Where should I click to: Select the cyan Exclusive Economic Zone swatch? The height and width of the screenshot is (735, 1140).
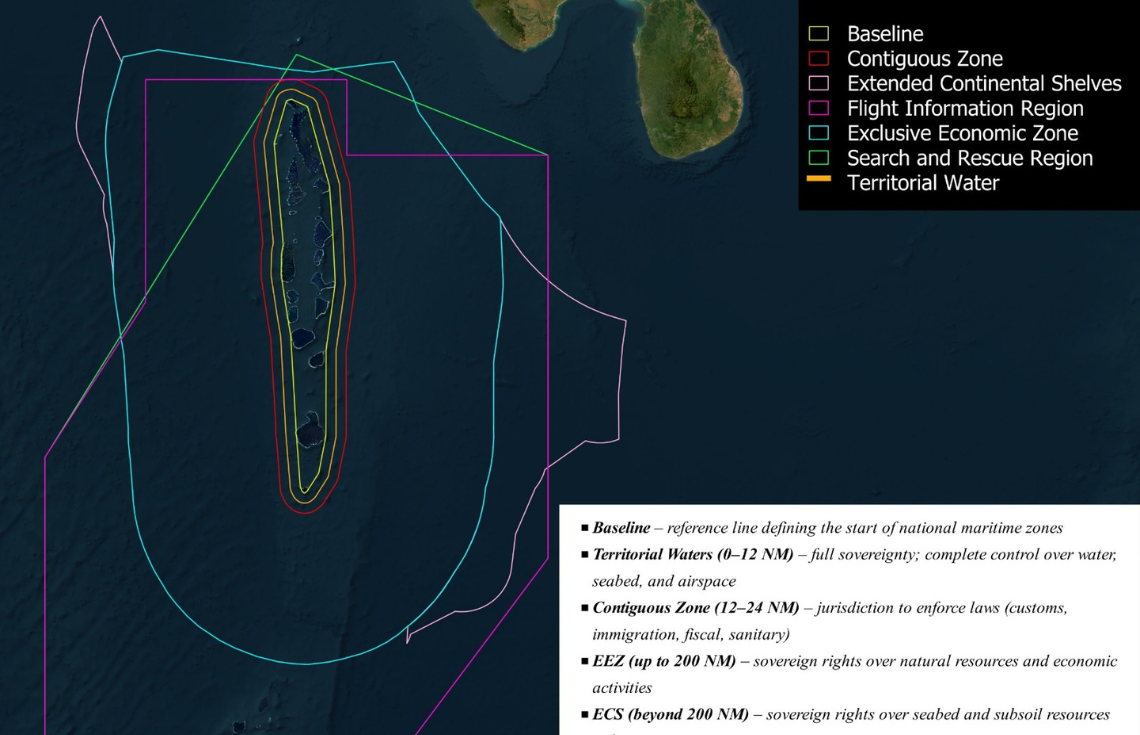[x=820, y=134]
